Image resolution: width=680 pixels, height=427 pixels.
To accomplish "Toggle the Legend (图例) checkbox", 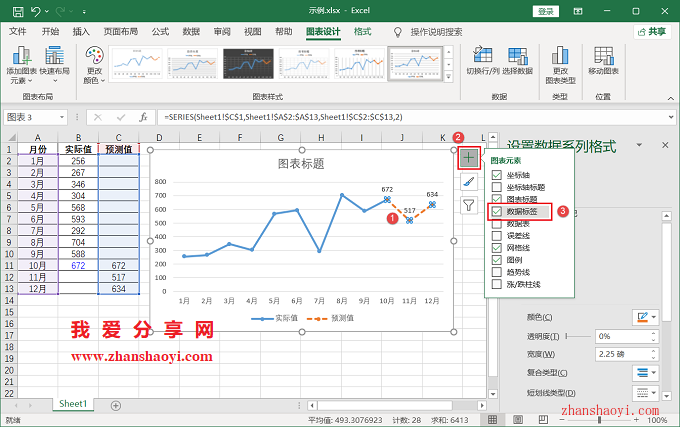I will coord(497,260).
